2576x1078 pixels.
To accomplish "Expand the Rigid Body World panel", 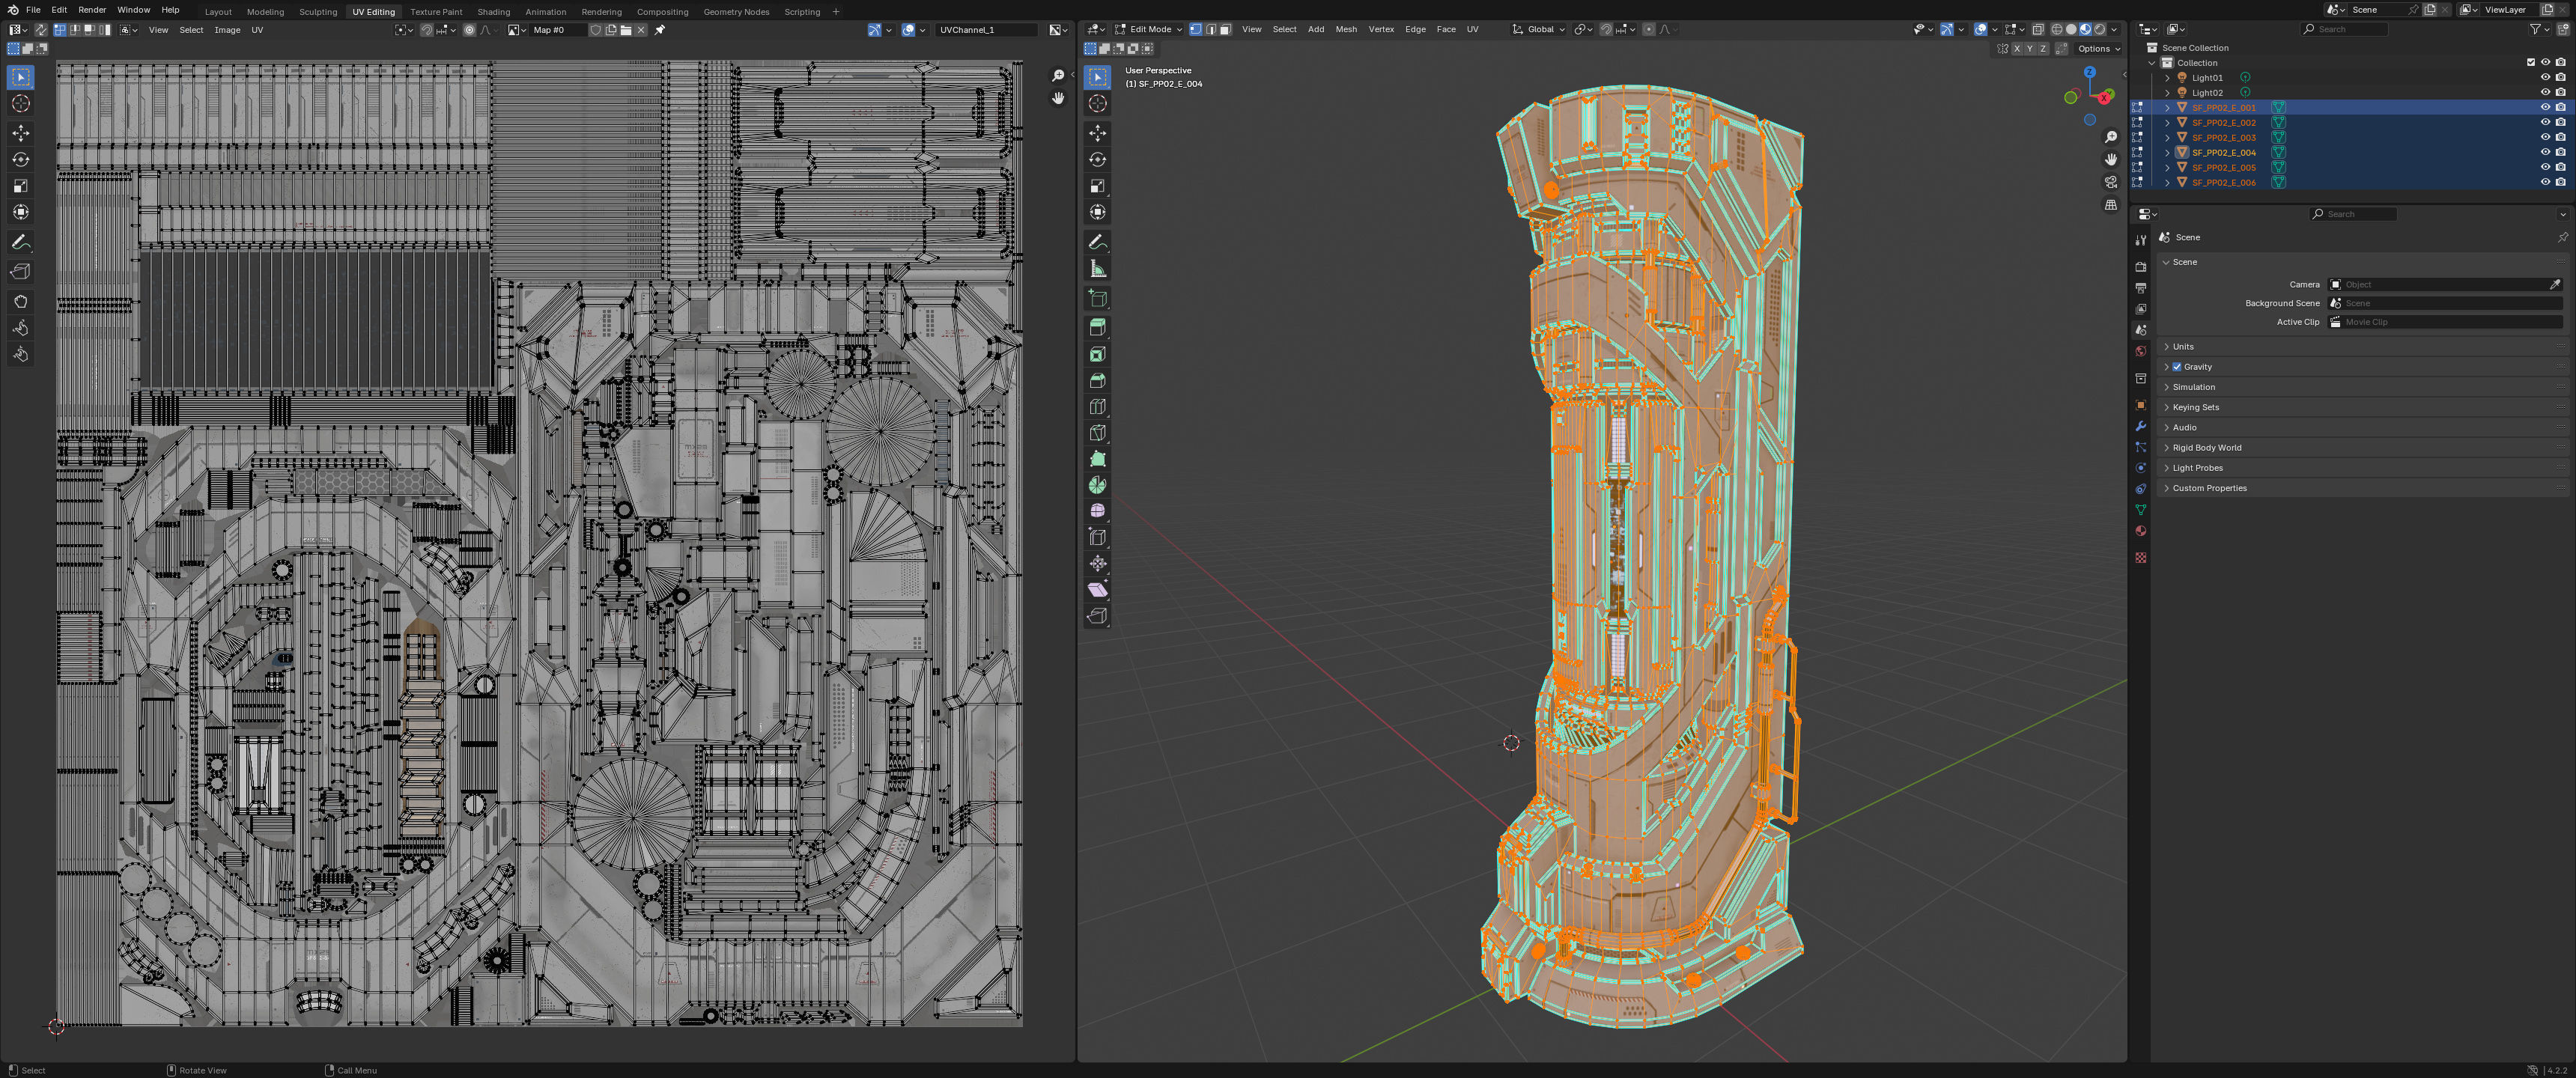I will [2206, 448].
